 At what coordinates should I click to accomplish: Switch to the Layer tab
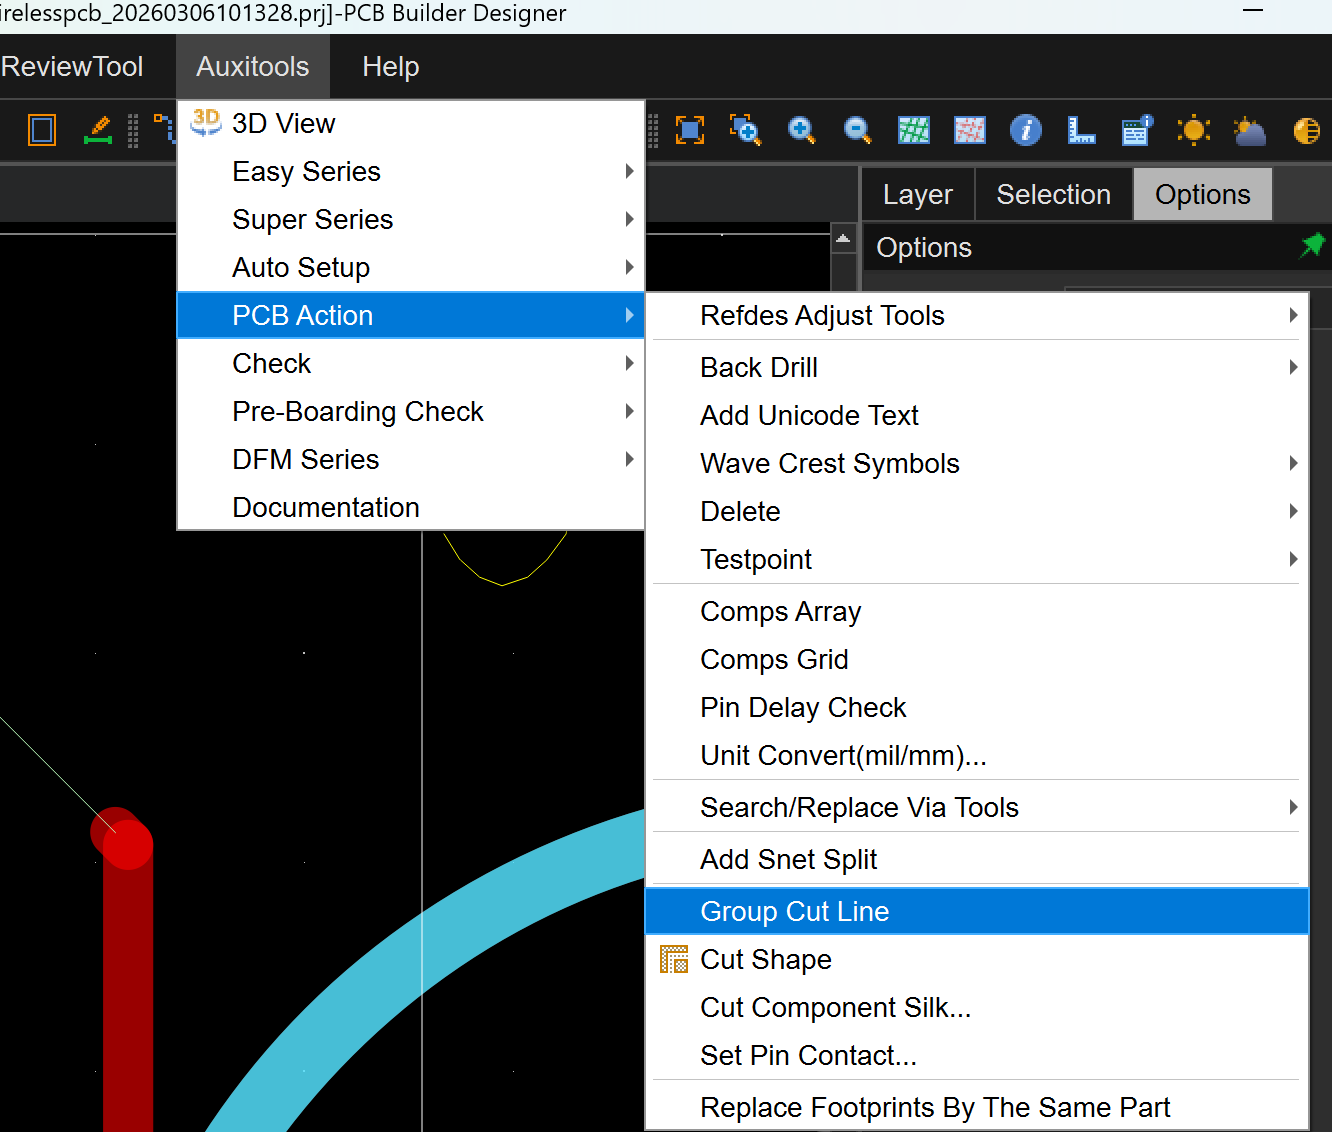[x=917, y=194]
